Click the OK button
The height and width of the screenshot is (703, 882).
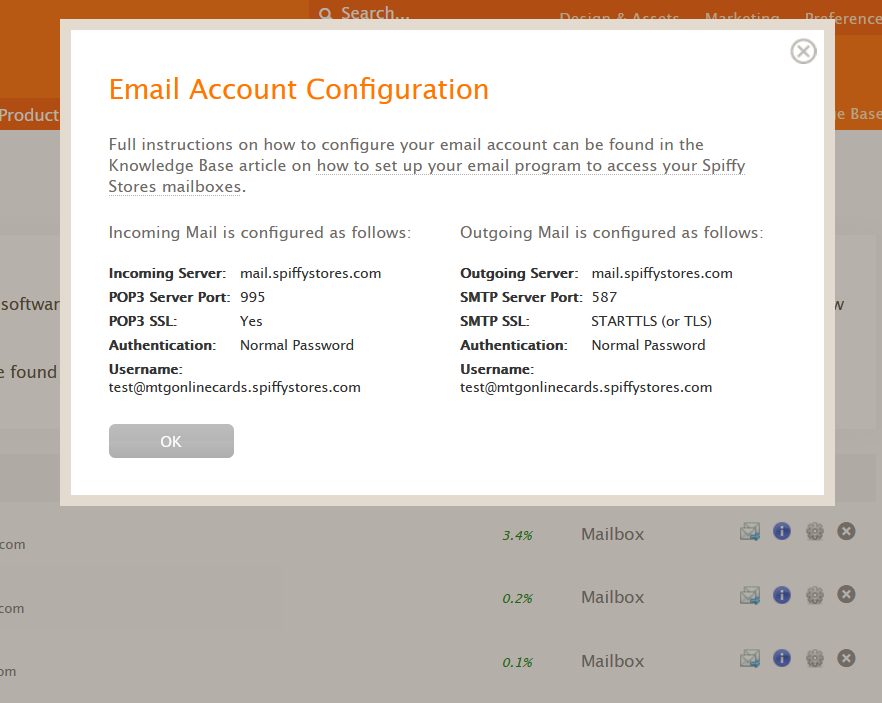pos(171,441)
